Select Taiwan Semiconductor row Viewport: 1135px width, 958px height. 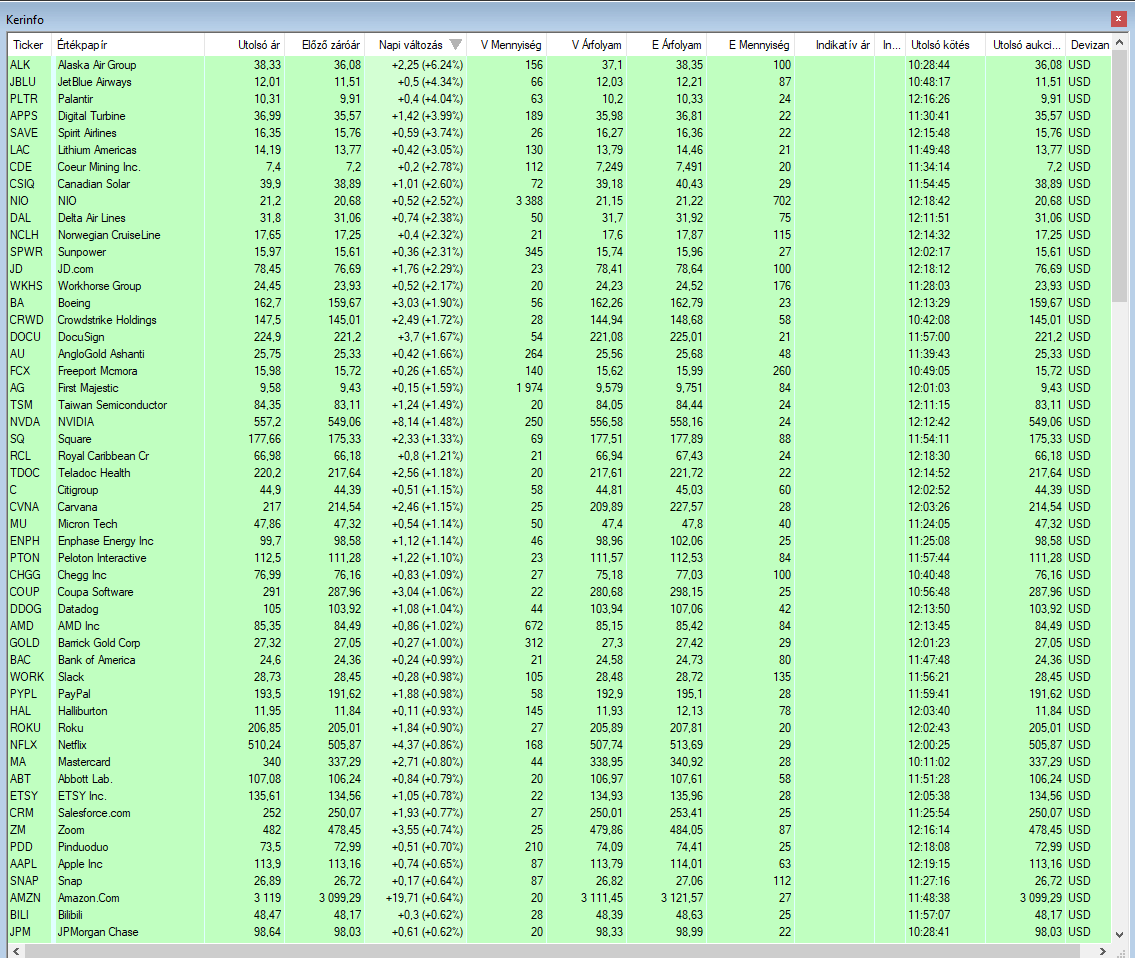coord(560,405)
